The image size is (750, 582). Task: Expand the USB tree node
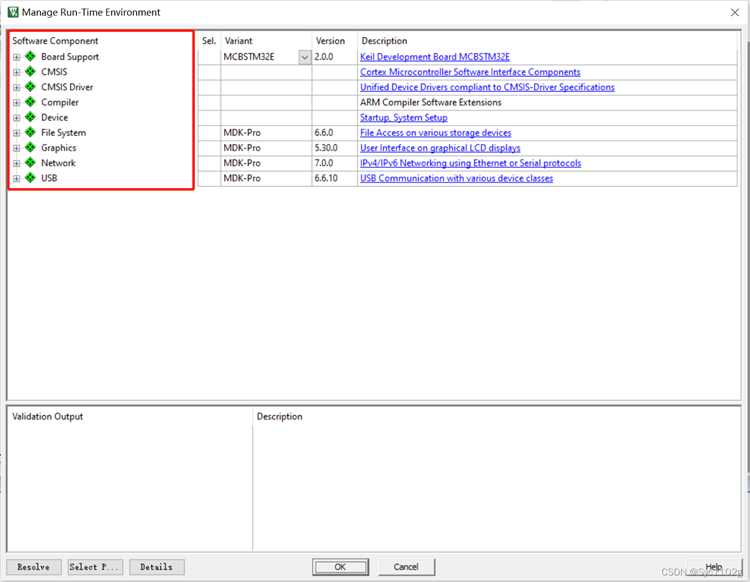click(16, 178)
